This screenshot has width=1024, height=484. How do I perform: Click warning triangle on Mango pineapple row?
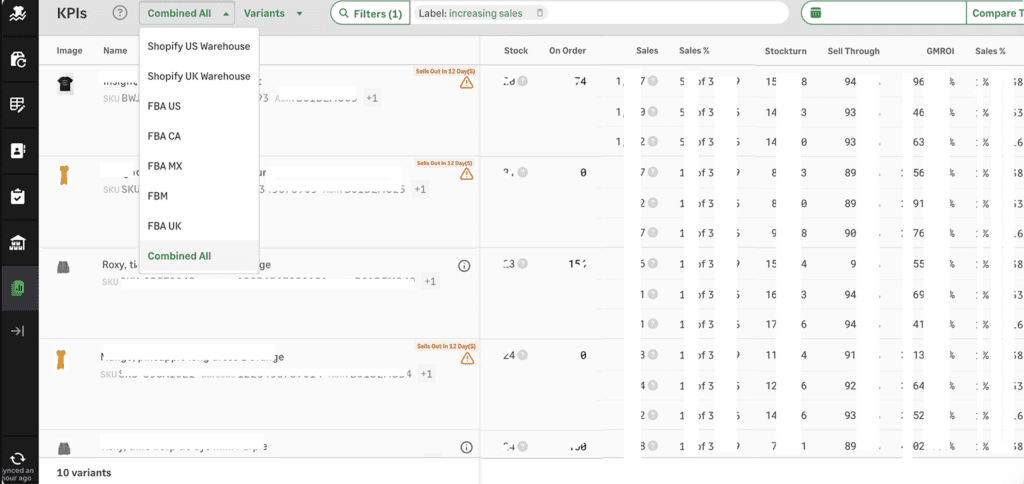[x=466, y=358]
